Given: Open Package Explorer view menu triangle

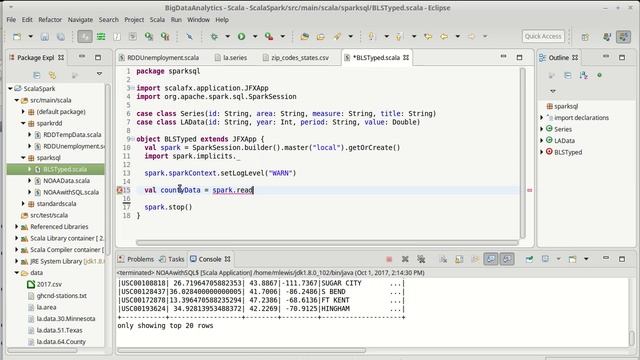Looking at the screenshot, I should pyautogui.click(x=99, y=74).
